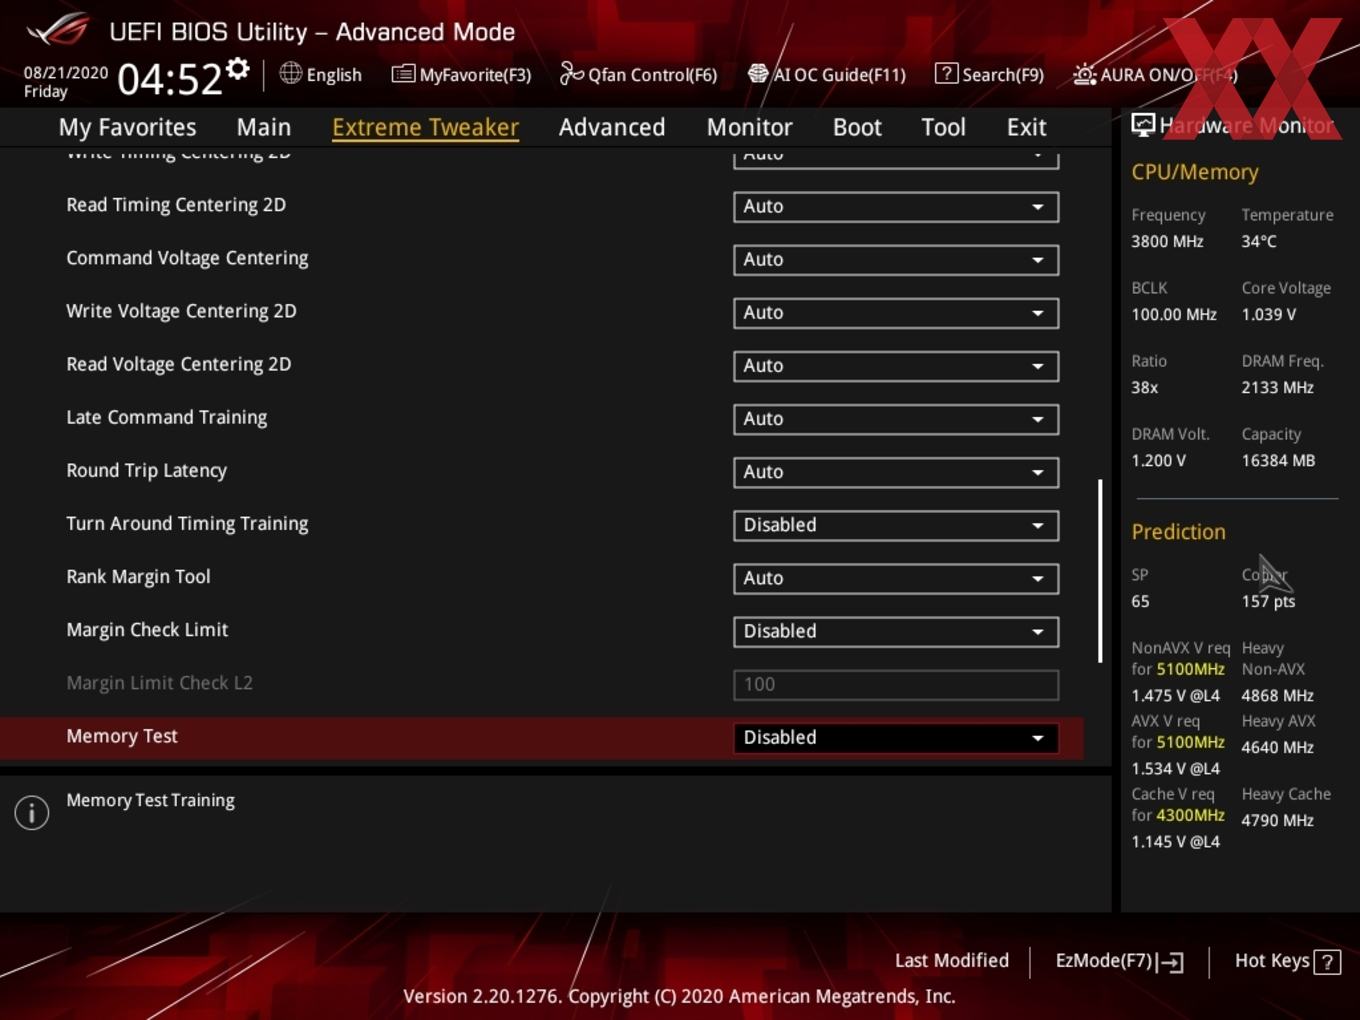Select the Late Command Training label

[x=166, y=417]
